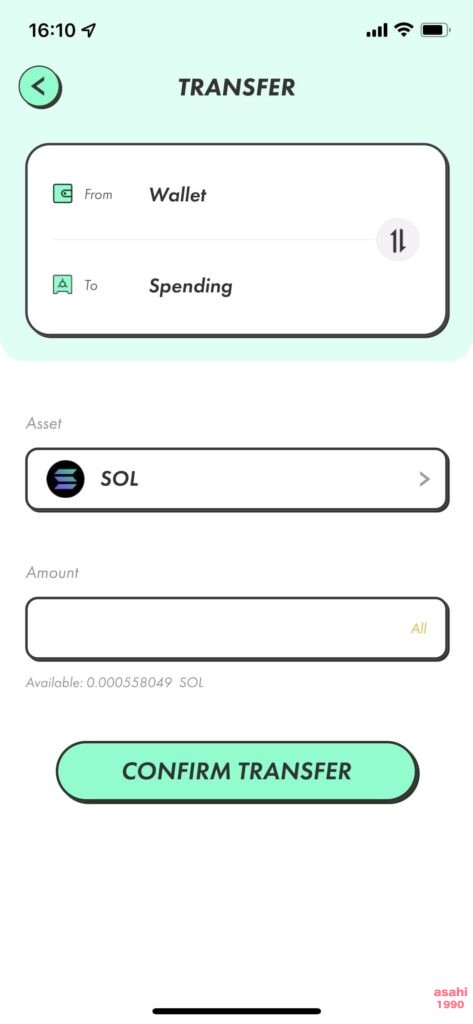
Task: Tap the Solana logo icon
Action: [65, 479]
